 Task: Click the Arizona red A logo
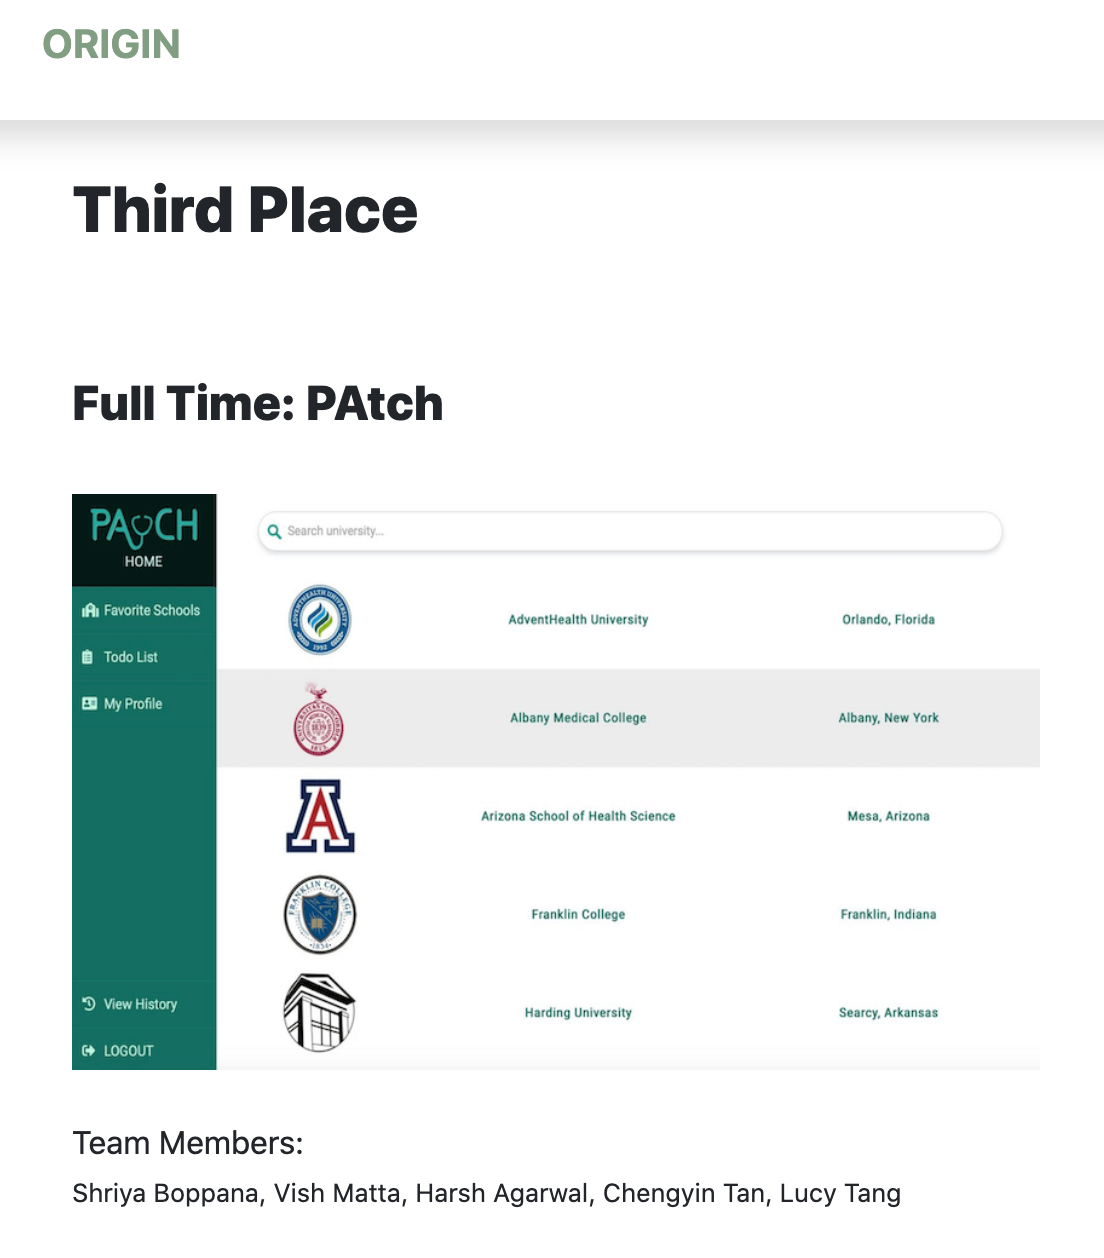click(x=320, y=816)
